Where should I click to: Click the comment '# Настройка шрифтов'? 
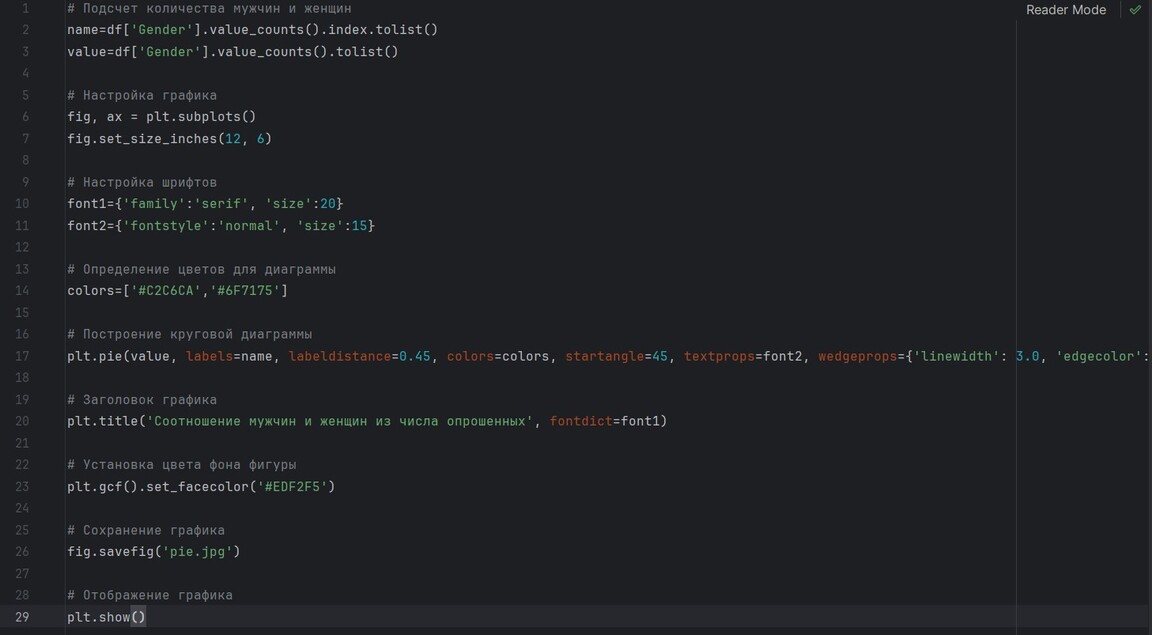(142, 182)
